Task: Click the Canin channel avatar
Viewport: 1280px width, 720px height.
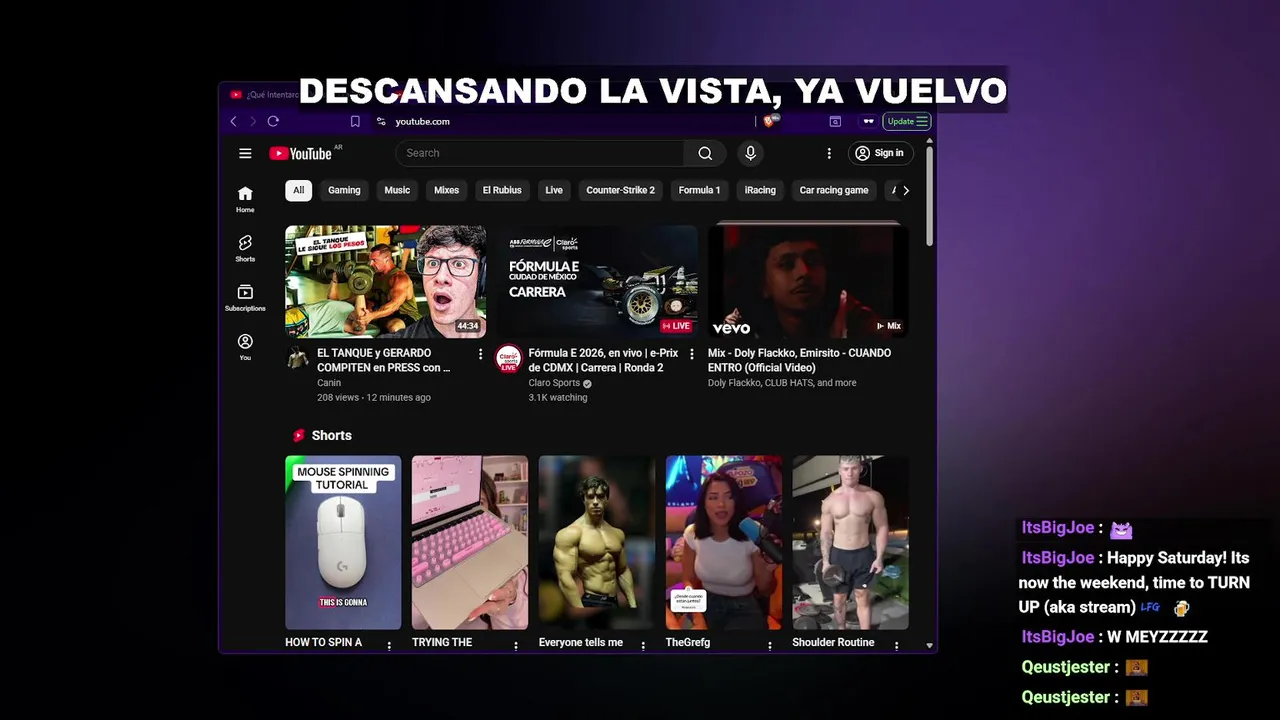Action: (x=297, y=358)
